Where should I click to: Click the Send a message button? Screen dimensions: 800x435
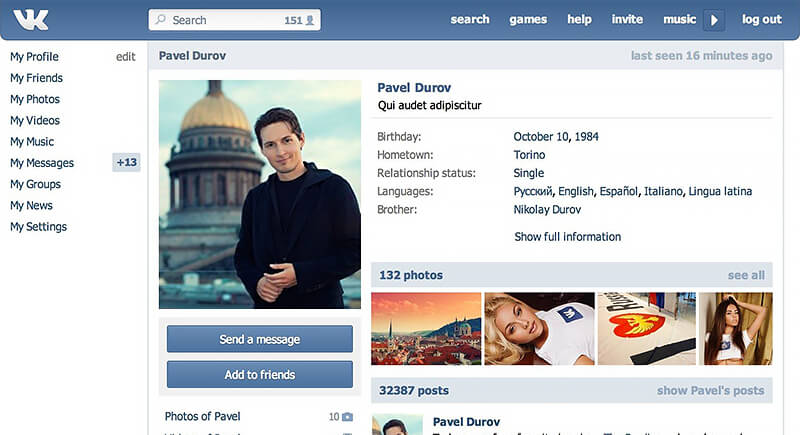pyautogui.click(x=260, y=339)
